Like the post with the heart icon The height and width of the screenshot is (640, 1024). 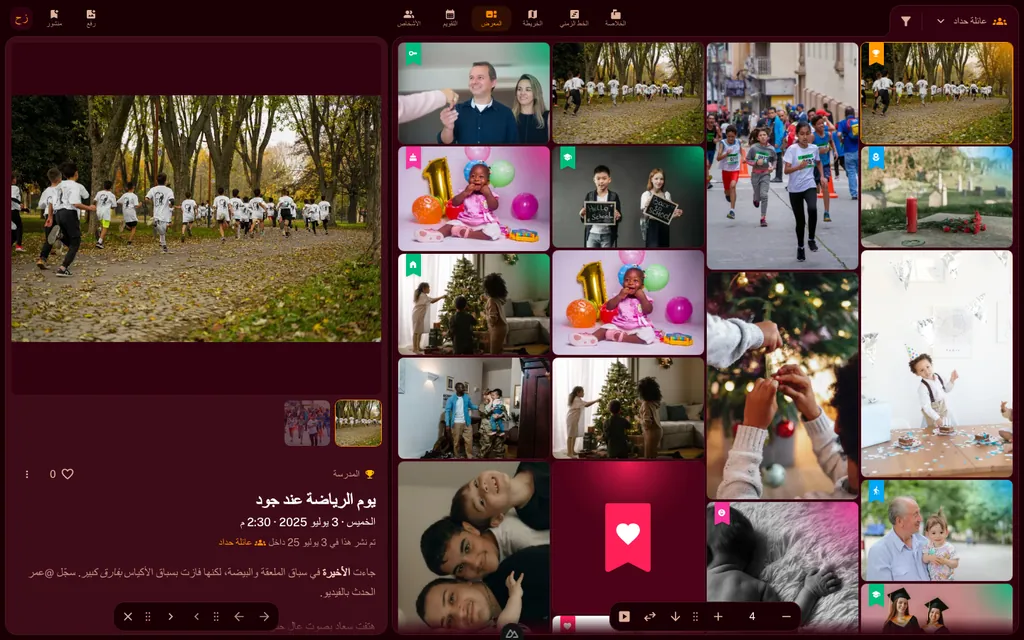click(67, 474)
